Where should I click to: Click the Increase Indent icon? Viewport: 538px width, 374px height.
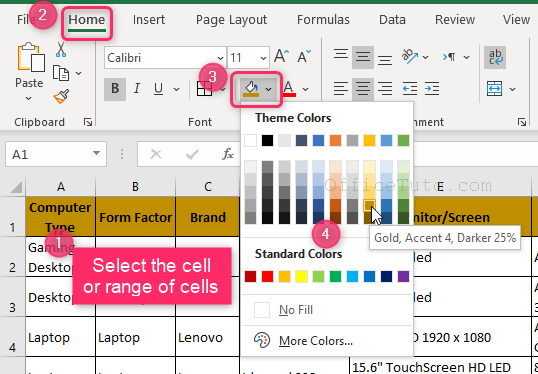click(x=432, y=89)
